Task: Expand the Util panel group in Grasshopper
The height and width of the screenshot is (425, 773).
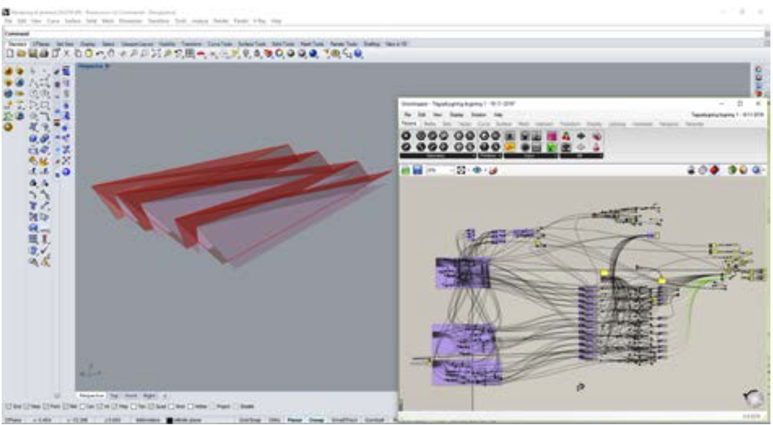Action: (x=582, y=155)
